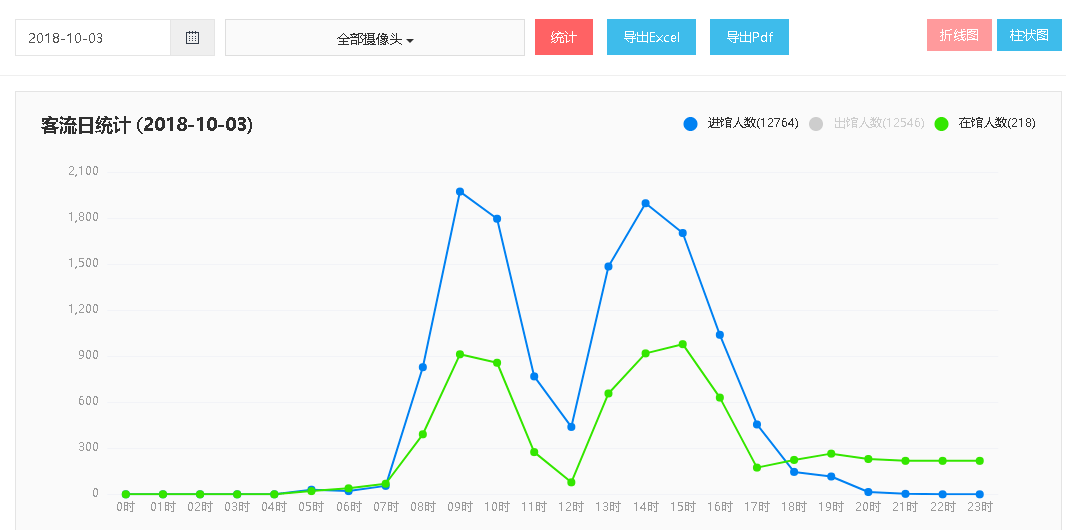Click the blue data point at 16时
Image resolution: width=1066 pixels, height=530 pixels.
pos(720,334)
